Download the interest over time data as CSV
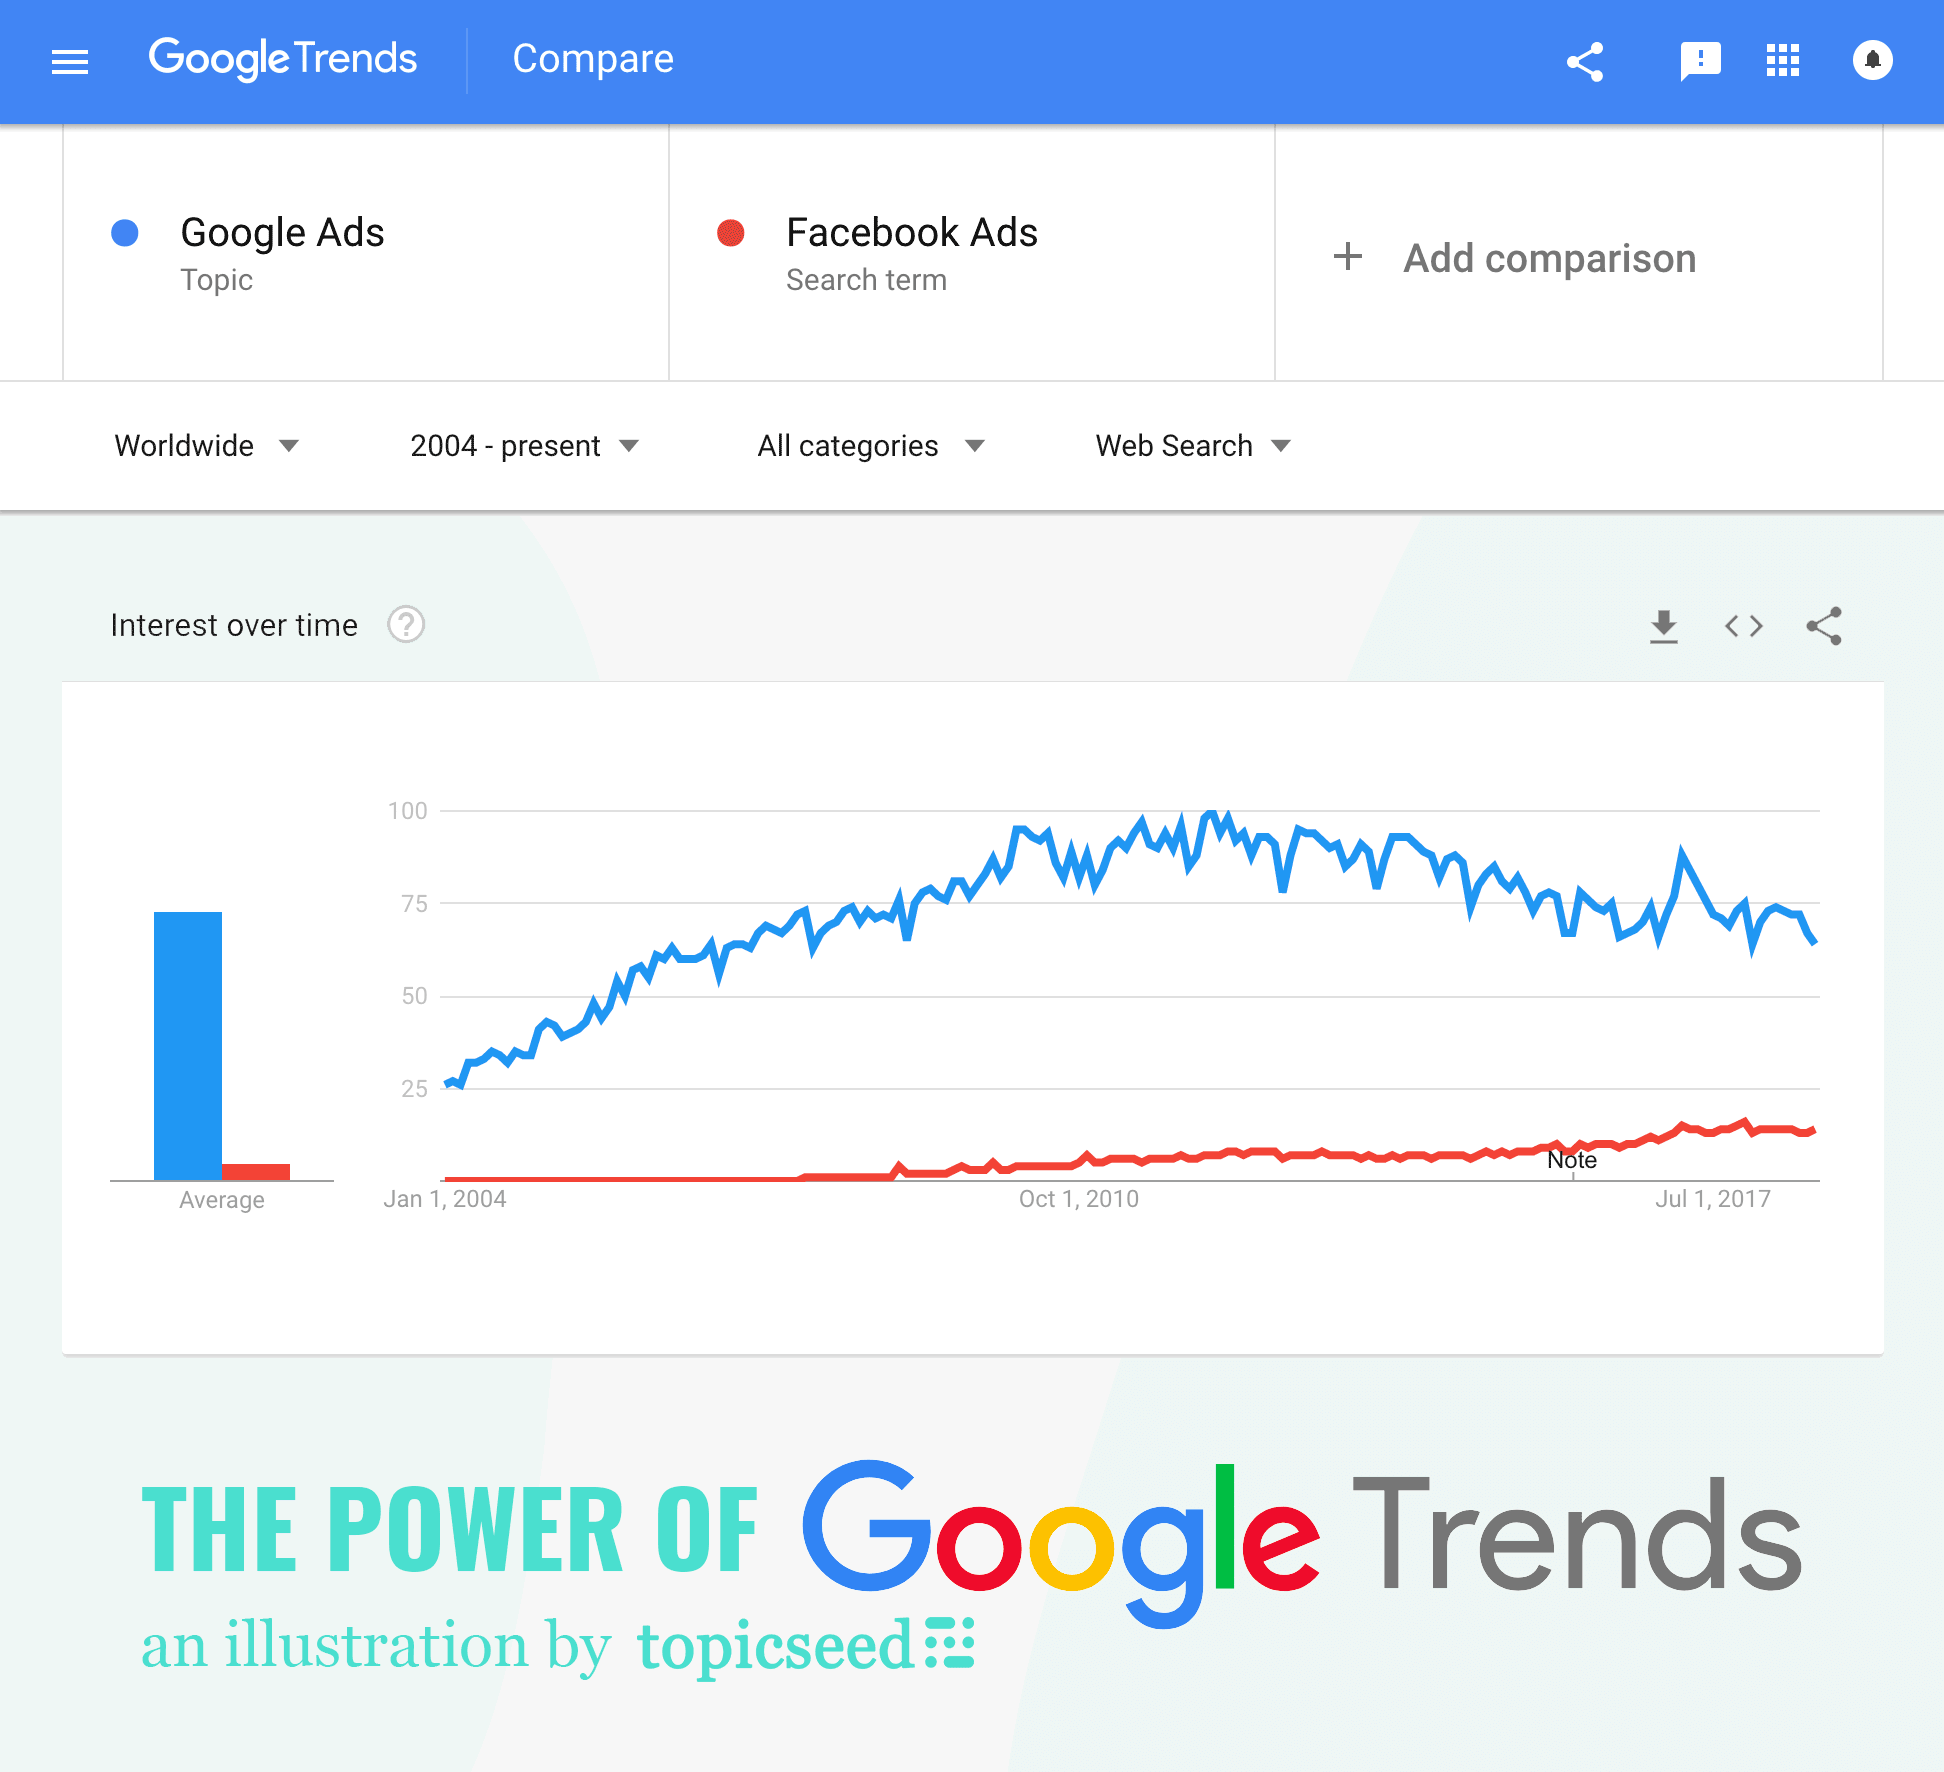The width and height of the screenshot is (1944, 1772). pos(1663,625)
